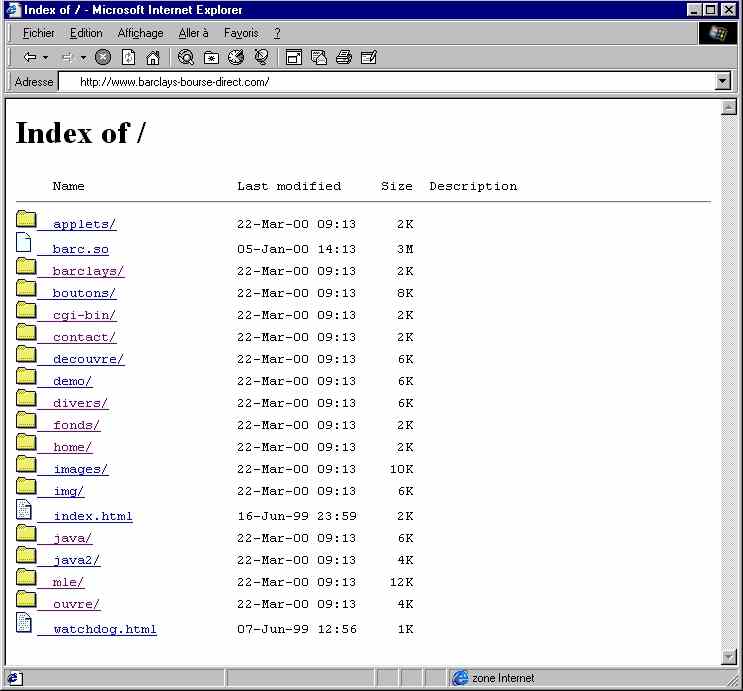Click the zone Internet status bar entry
743x691 pixels.
pos(493,678)
